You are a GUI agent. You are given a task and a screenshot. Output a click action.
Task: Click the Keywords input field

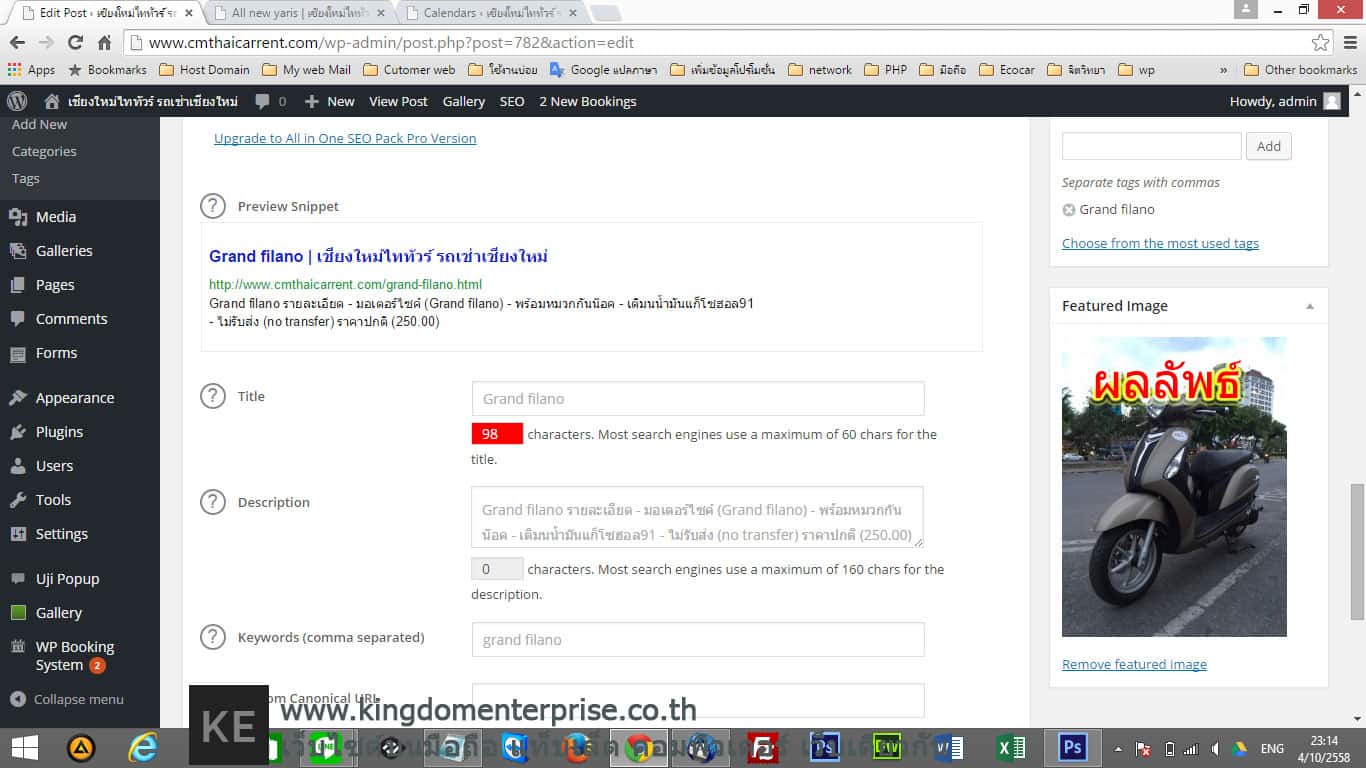(x=697, y=639)
